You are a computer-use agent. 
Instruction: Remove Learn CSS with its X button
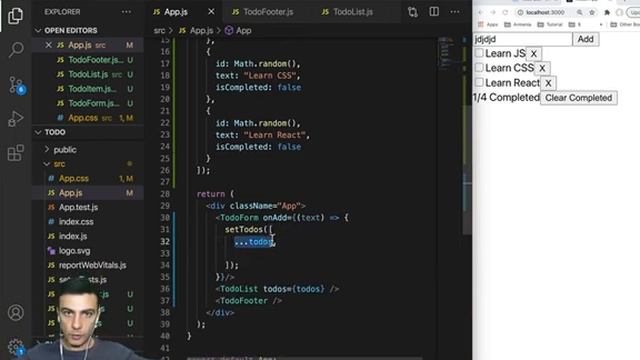point(542,68)
